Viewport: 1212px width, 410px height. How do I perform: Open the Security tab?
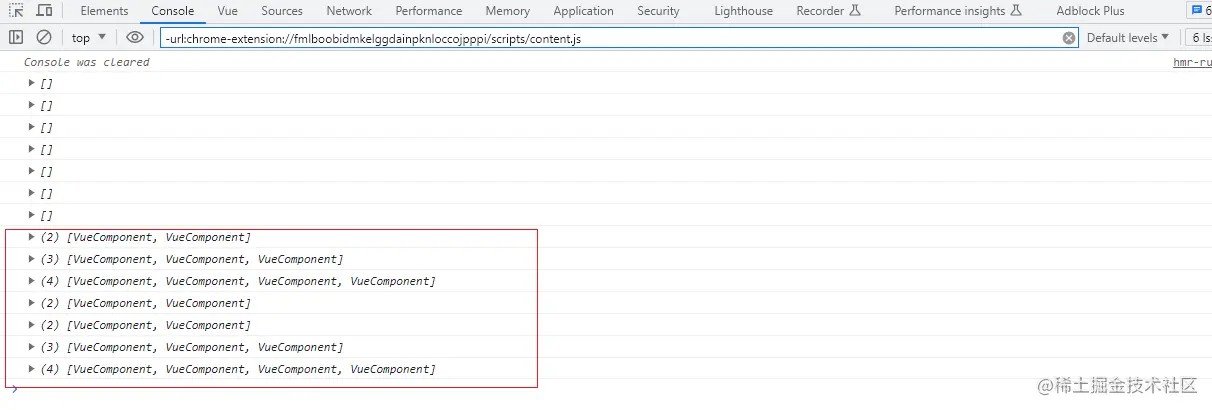pos(658,11)
